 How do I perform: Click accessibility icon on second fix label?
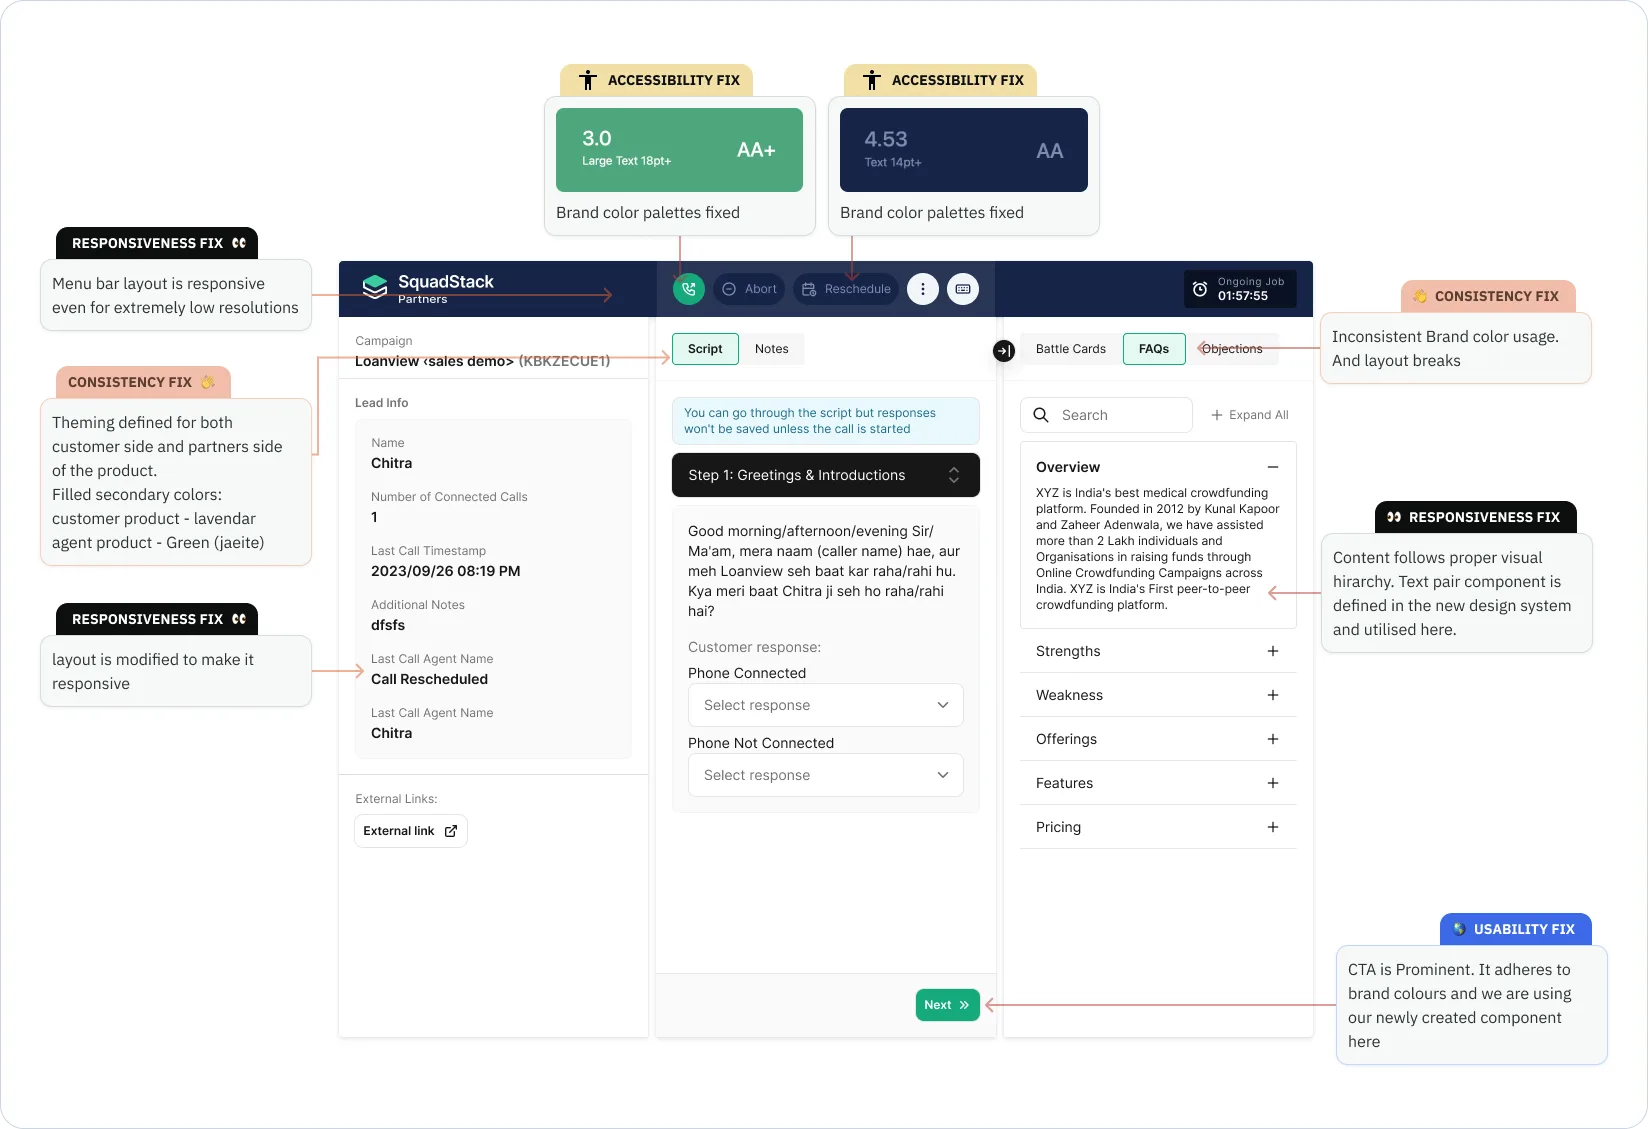872,80
